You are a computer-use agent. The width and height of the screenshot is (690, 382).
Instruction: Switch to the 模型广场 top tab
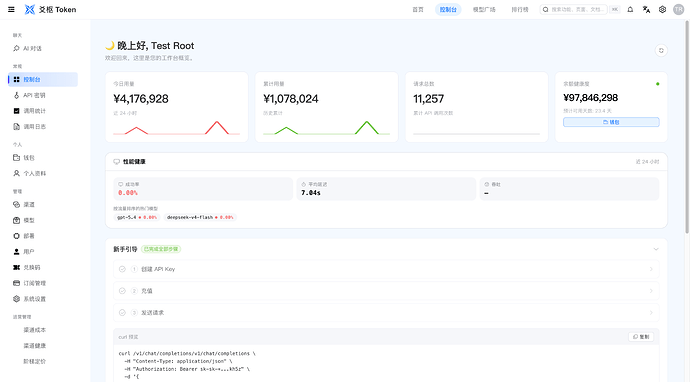click(484, 9)
